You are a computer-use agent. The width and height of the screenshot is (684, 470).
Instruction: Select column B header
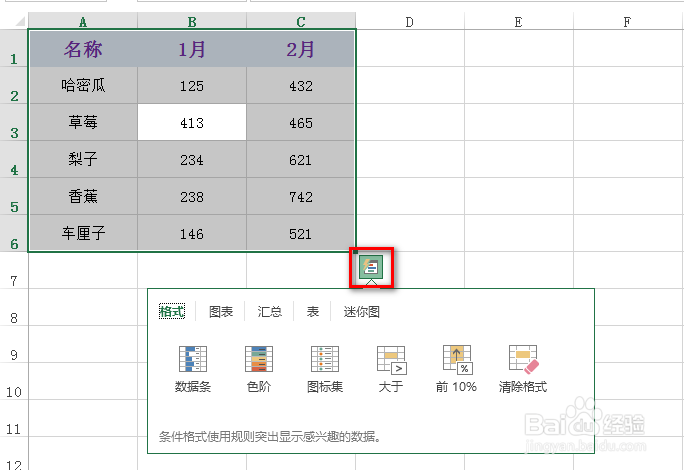(192, 21)
